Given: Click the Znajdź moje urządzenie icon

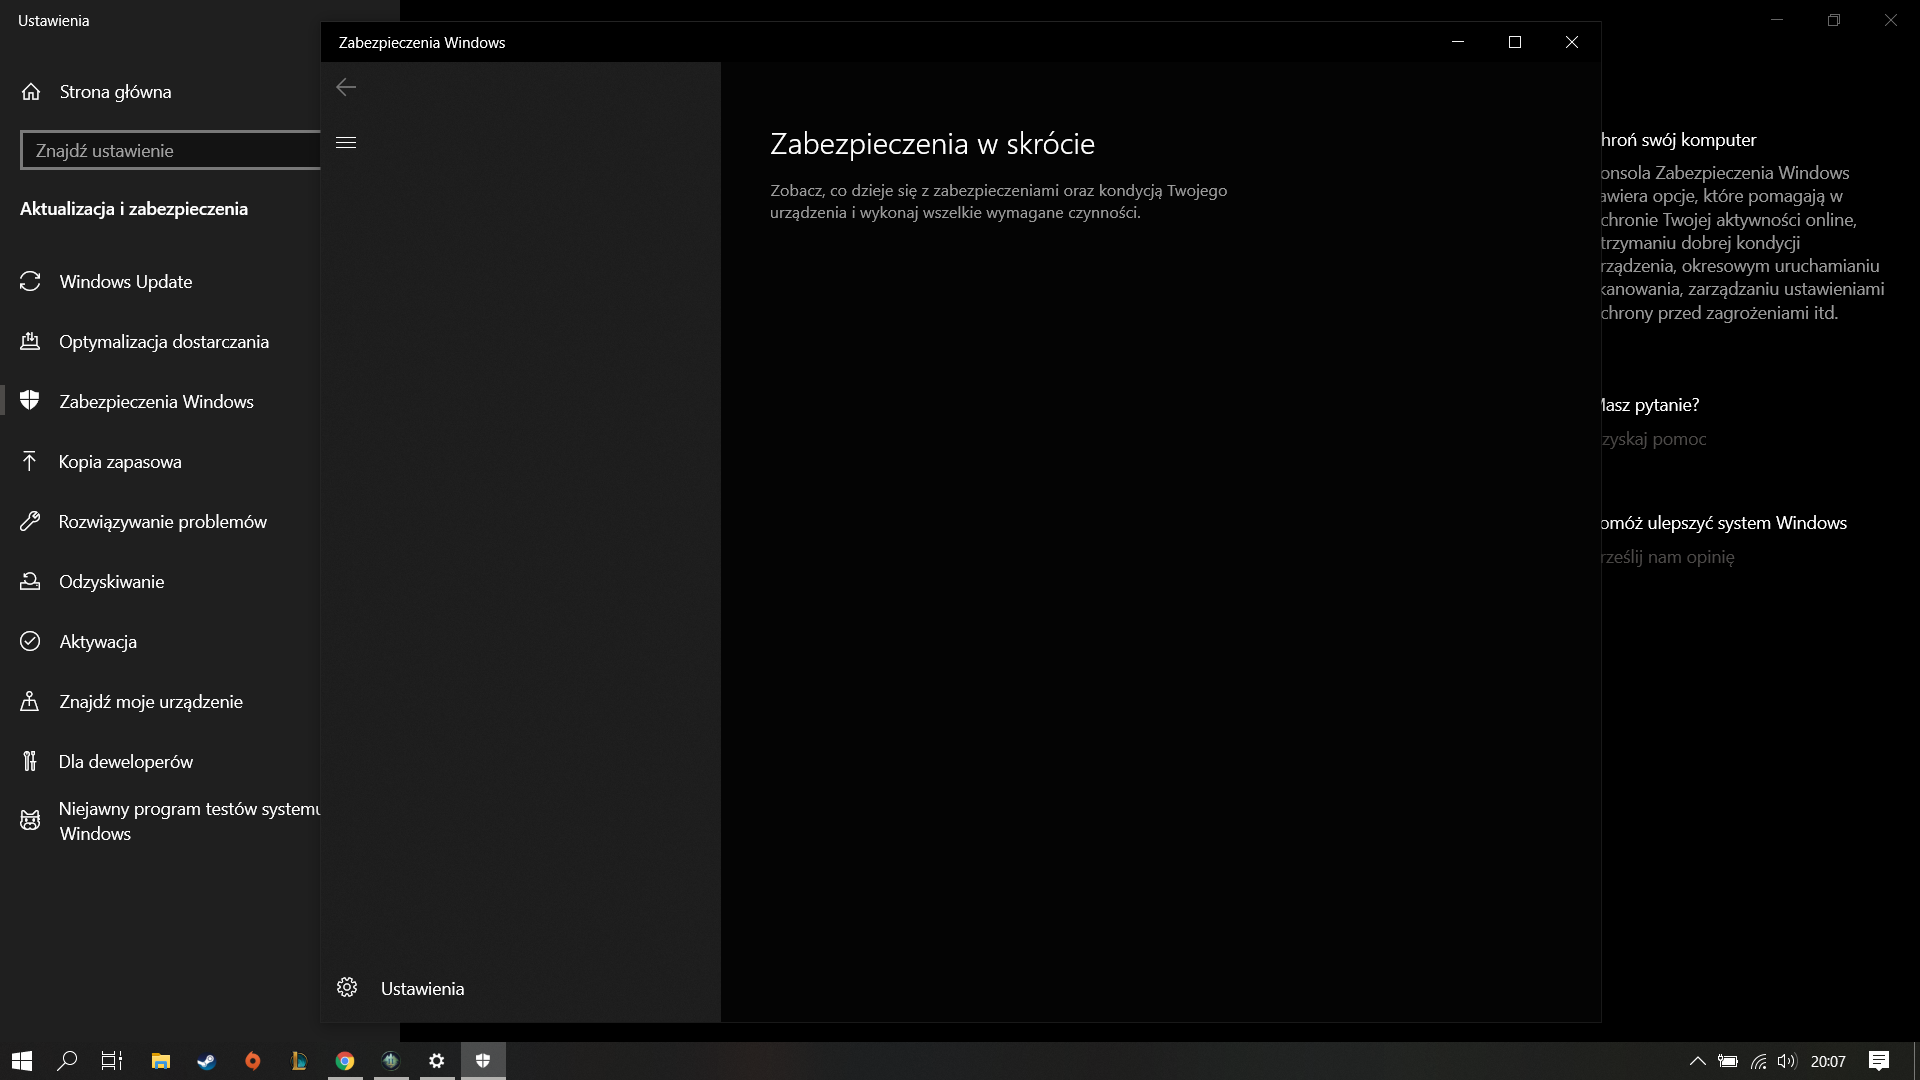Looking at the screenshot, I should coord(30,701).
